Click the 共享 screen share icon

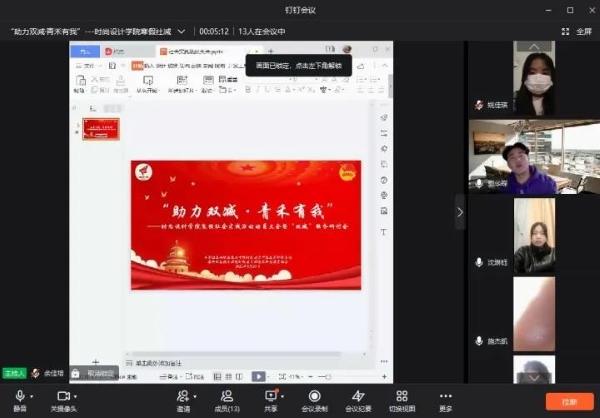(x=271, y=397)
